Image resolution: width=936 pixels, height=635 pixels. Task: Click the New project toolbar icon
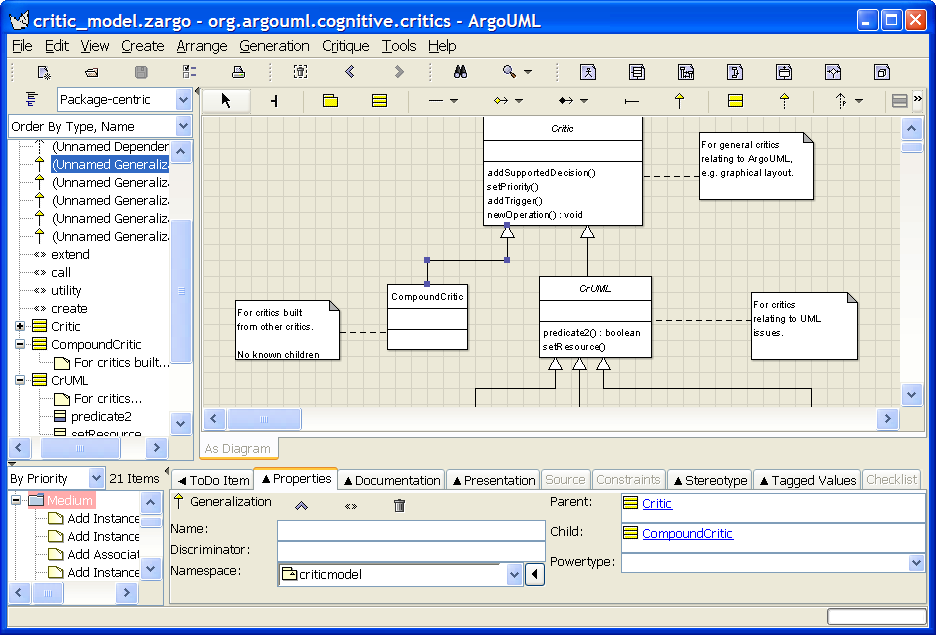[x=44, y=72]
